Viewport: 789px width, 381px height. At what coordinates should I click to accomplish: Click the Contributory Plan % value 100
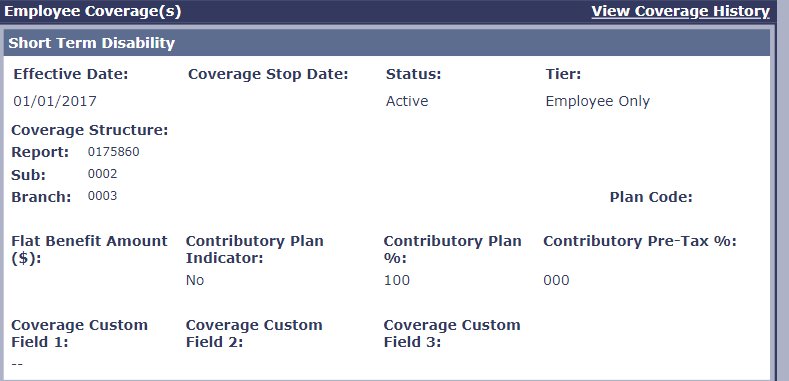397,280
